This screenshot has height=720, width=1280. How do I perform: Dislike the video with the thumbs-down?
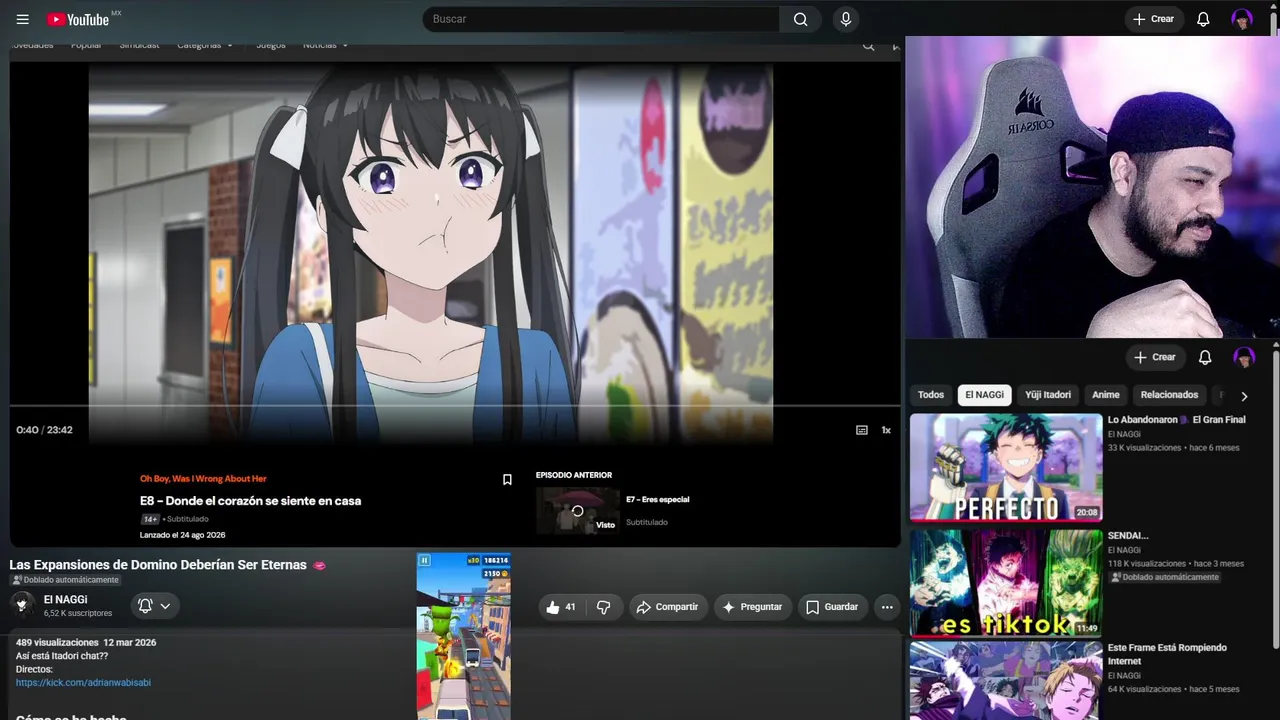pyautogui.click(x=603, y=607)
